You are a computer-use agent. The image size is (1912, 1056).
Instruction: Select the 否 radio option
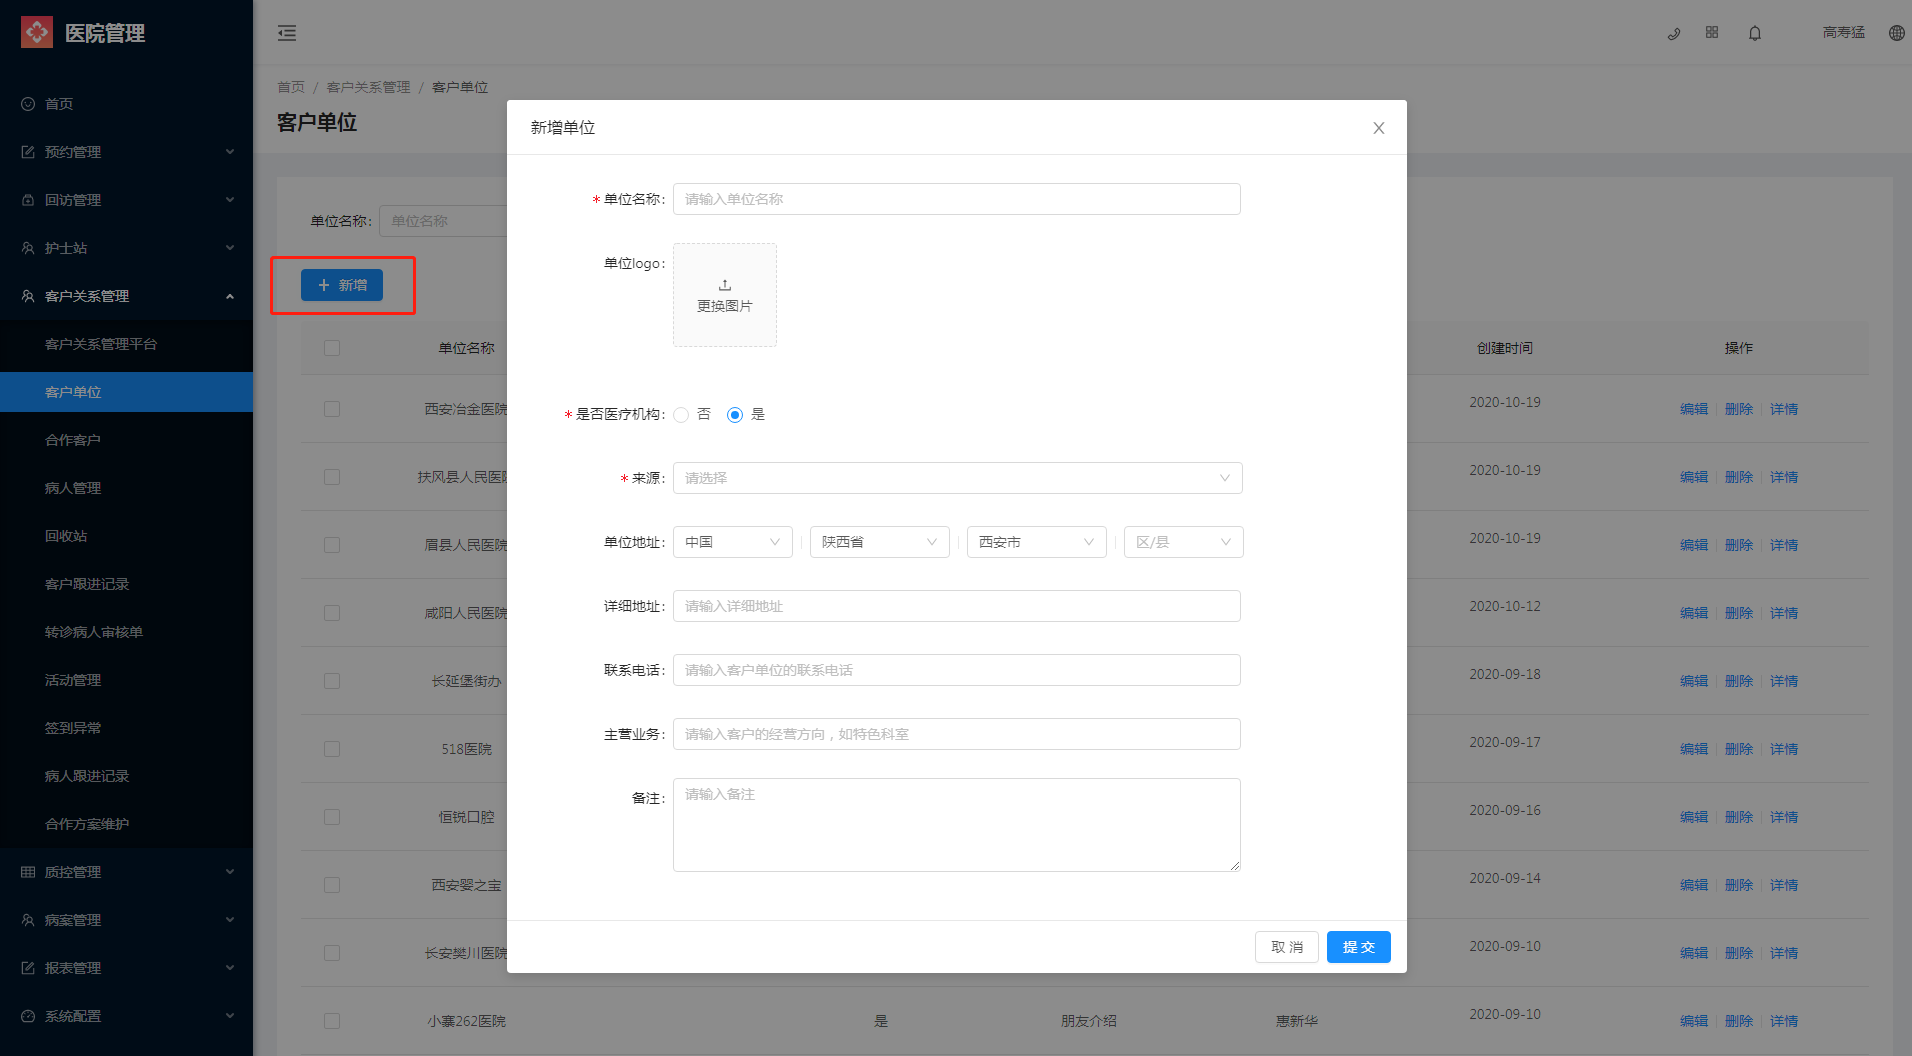[681, 415]
